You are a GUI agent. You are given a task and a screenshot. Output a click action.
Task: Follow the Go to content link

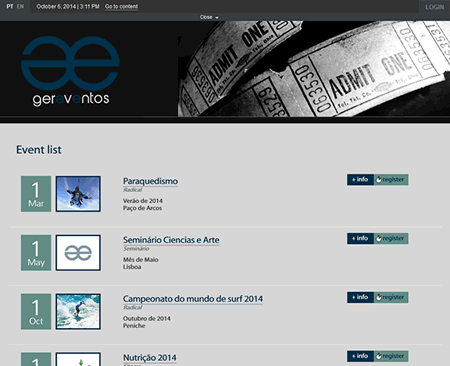point(121,6)
